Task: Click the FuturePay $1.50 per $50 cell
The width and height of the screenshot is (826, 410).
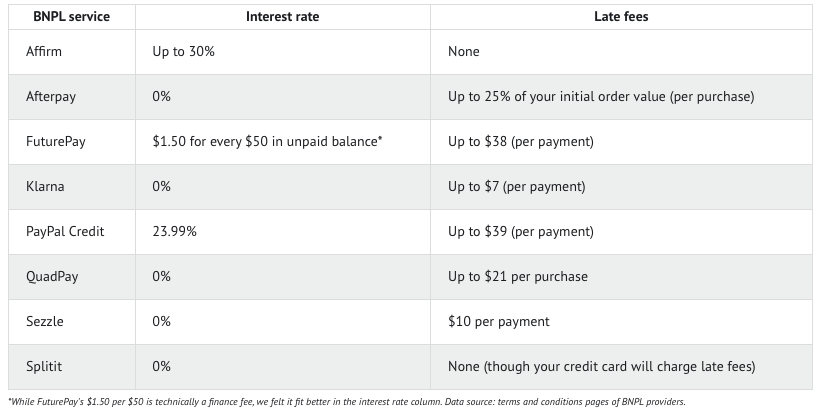Action: pos(283,142)
